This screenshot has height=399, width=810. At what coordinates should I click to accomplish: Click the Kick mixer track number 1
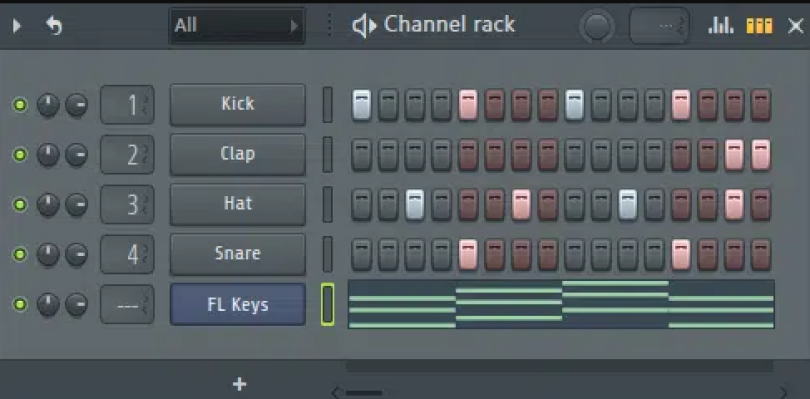127,105
